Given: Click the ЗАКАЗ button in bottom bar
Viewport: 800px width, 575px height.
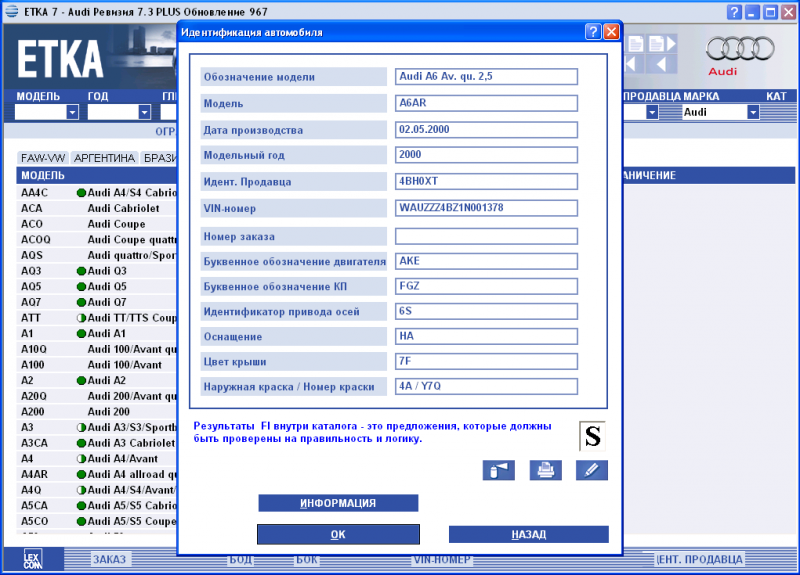Looking at the screenshot, I should 109,559.
